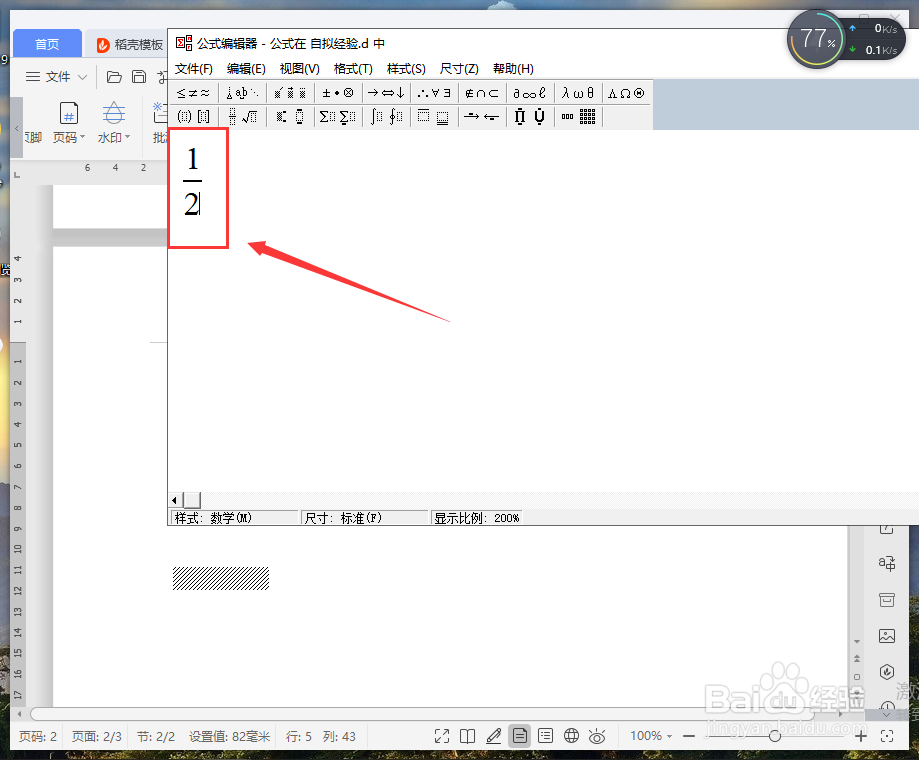Open 100% zoom level dropdown
The image size is (919, 760).
tap(651, 736)
